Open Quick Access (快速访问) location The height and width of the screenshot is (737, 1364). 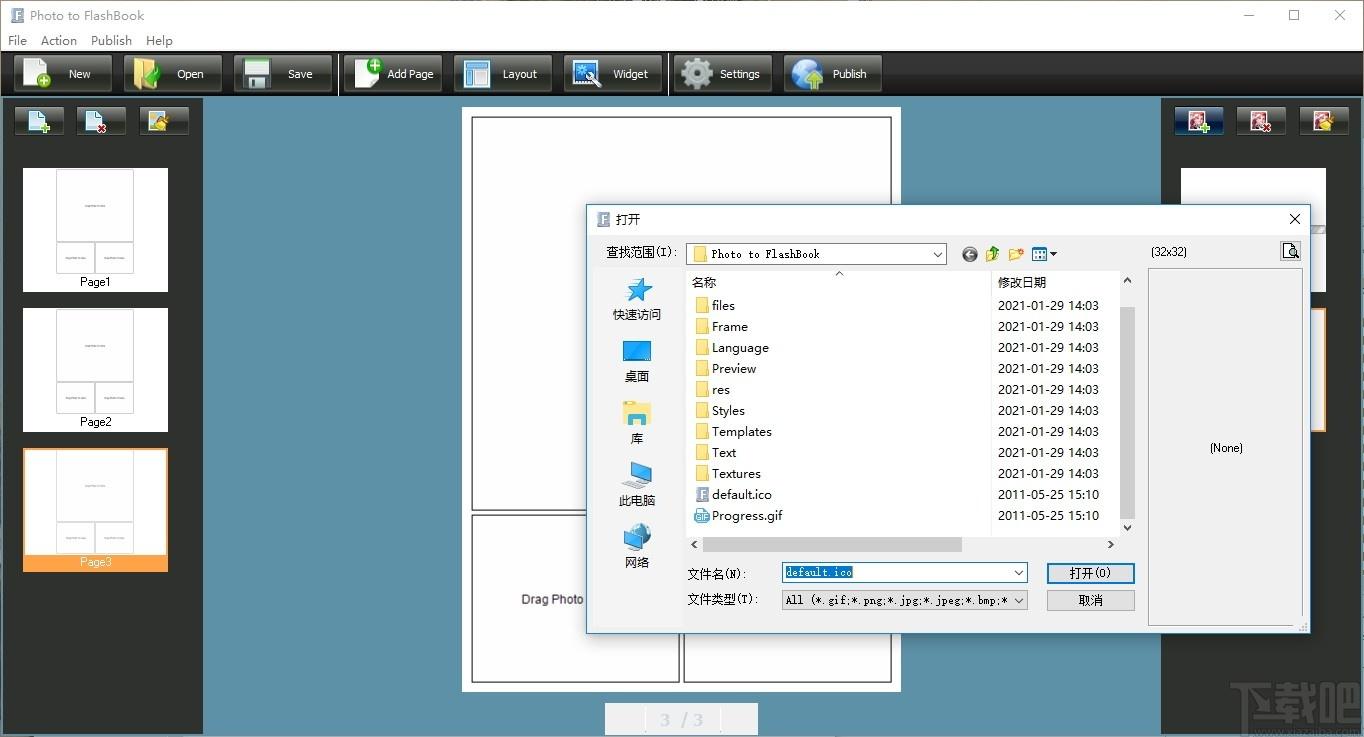637,299
